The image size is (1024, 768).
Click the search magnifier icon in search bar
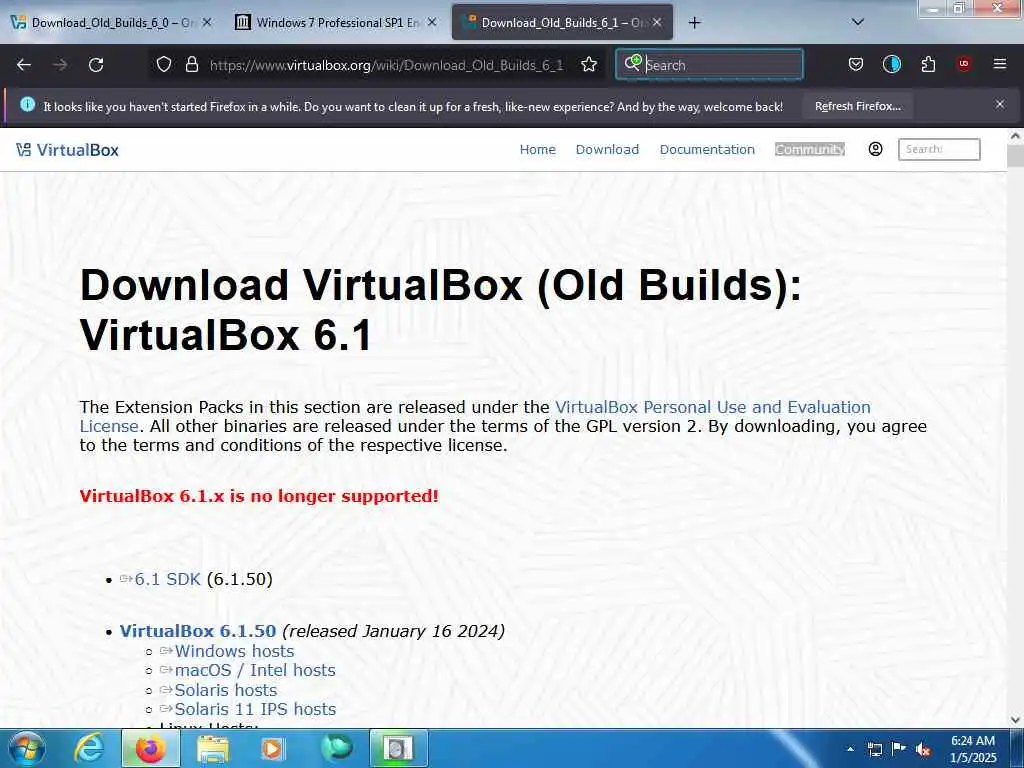pos(633,63)
